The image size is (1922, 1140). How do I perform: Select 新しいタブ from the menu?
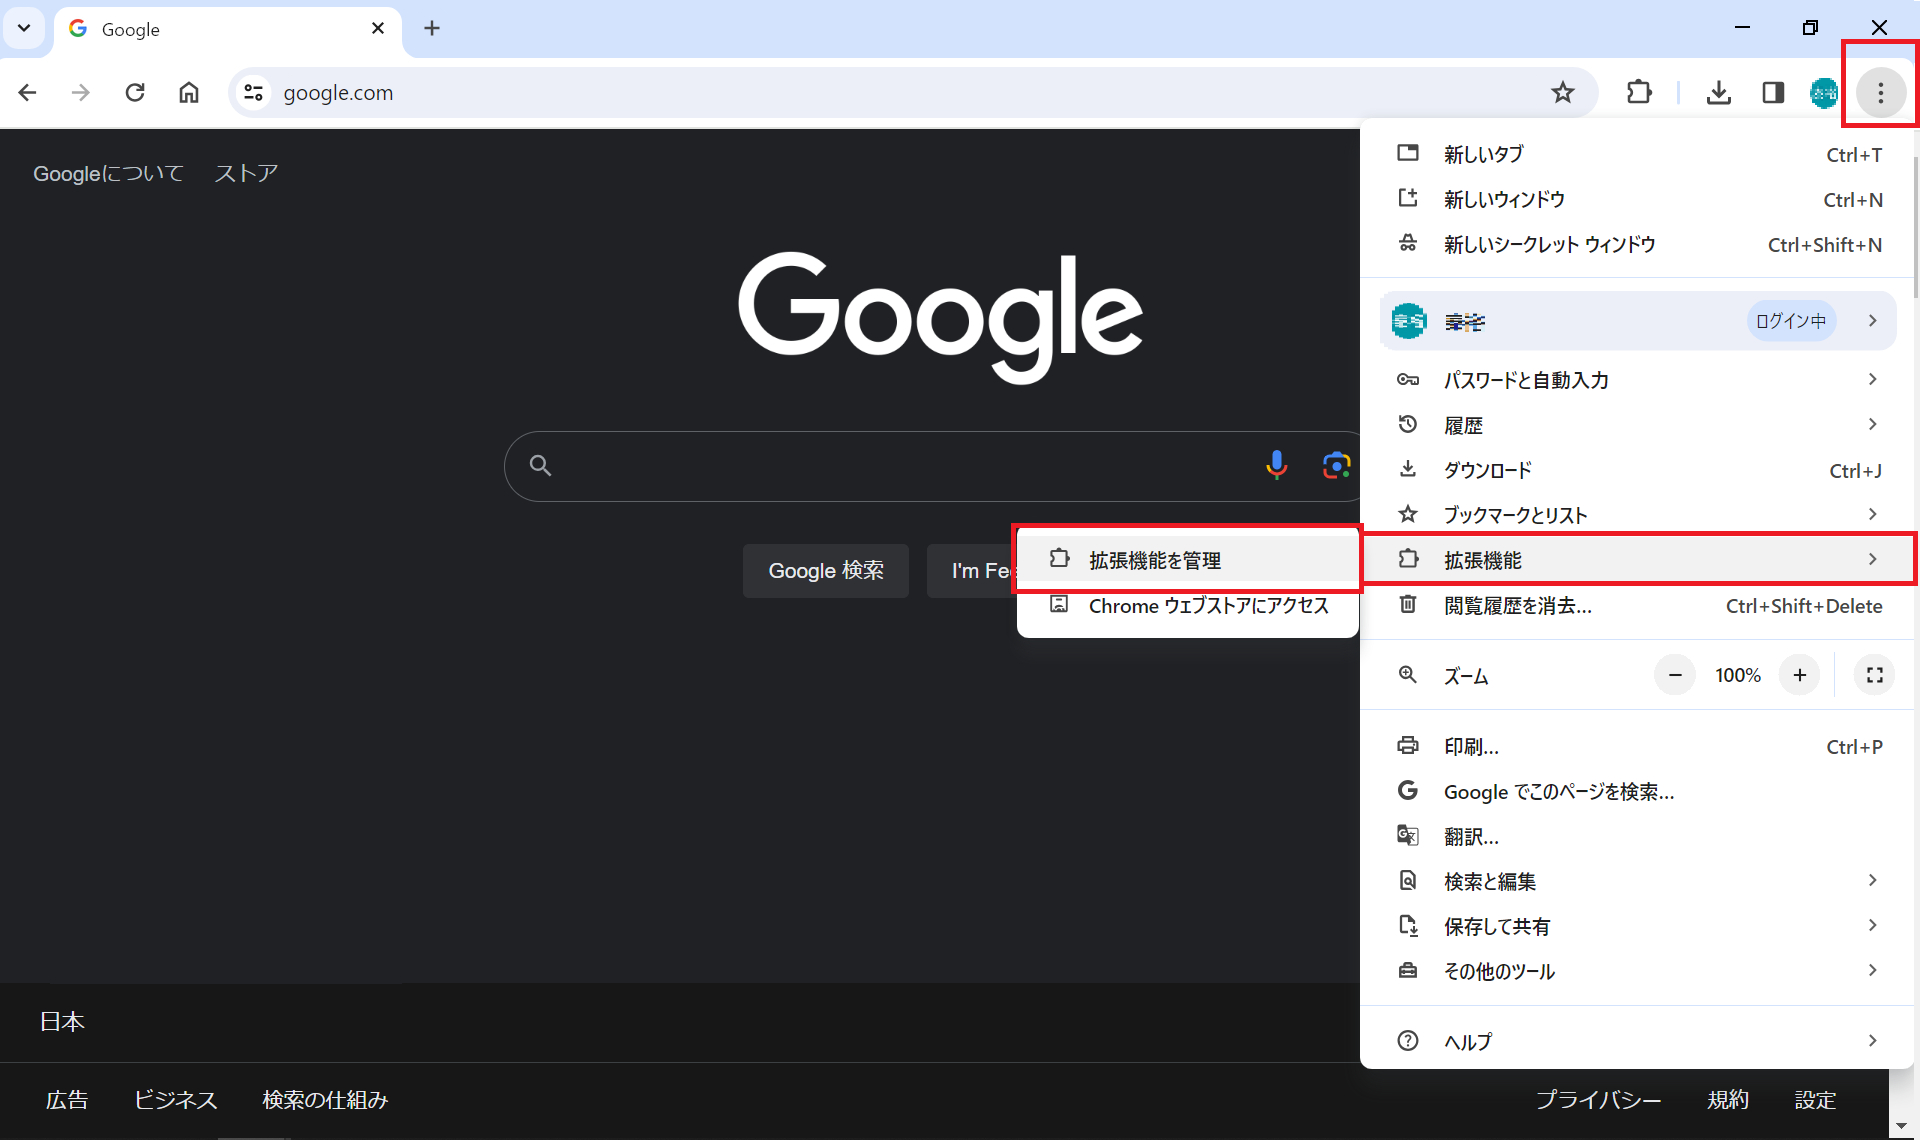click(x=1483, y=153)
